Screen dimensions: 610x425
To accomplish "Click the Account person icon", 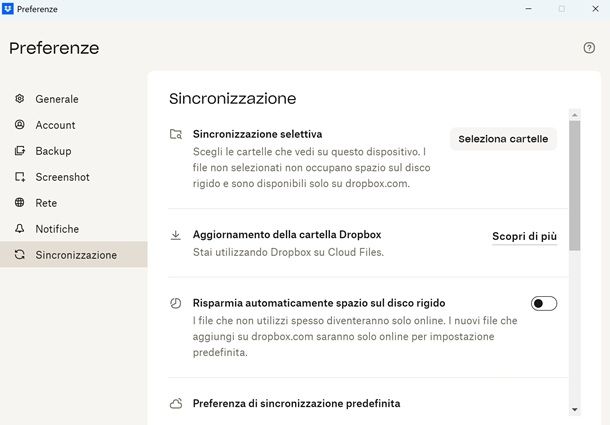I will pyautogui.click(x=20, y=125).
